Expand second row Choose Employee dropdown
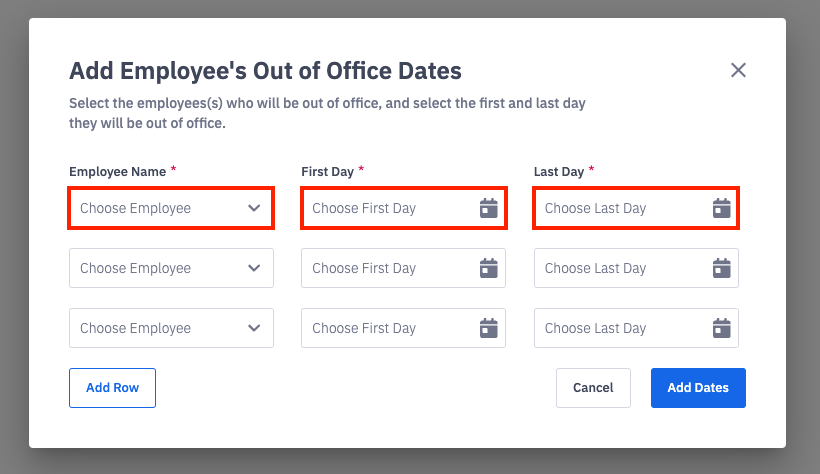This screenshot has height=474, width=820. coord(254,268)
